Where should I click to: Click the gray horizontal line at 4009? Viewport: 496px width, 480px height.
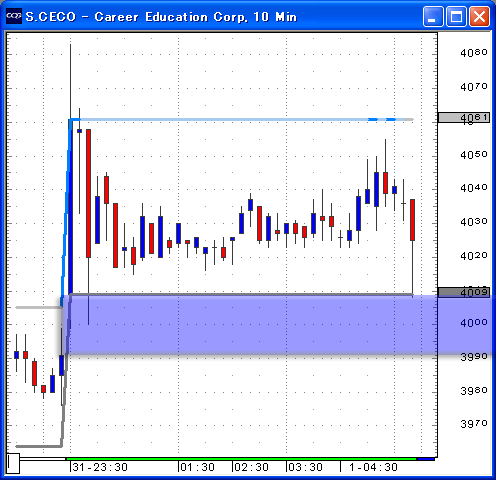coord(242,294)
